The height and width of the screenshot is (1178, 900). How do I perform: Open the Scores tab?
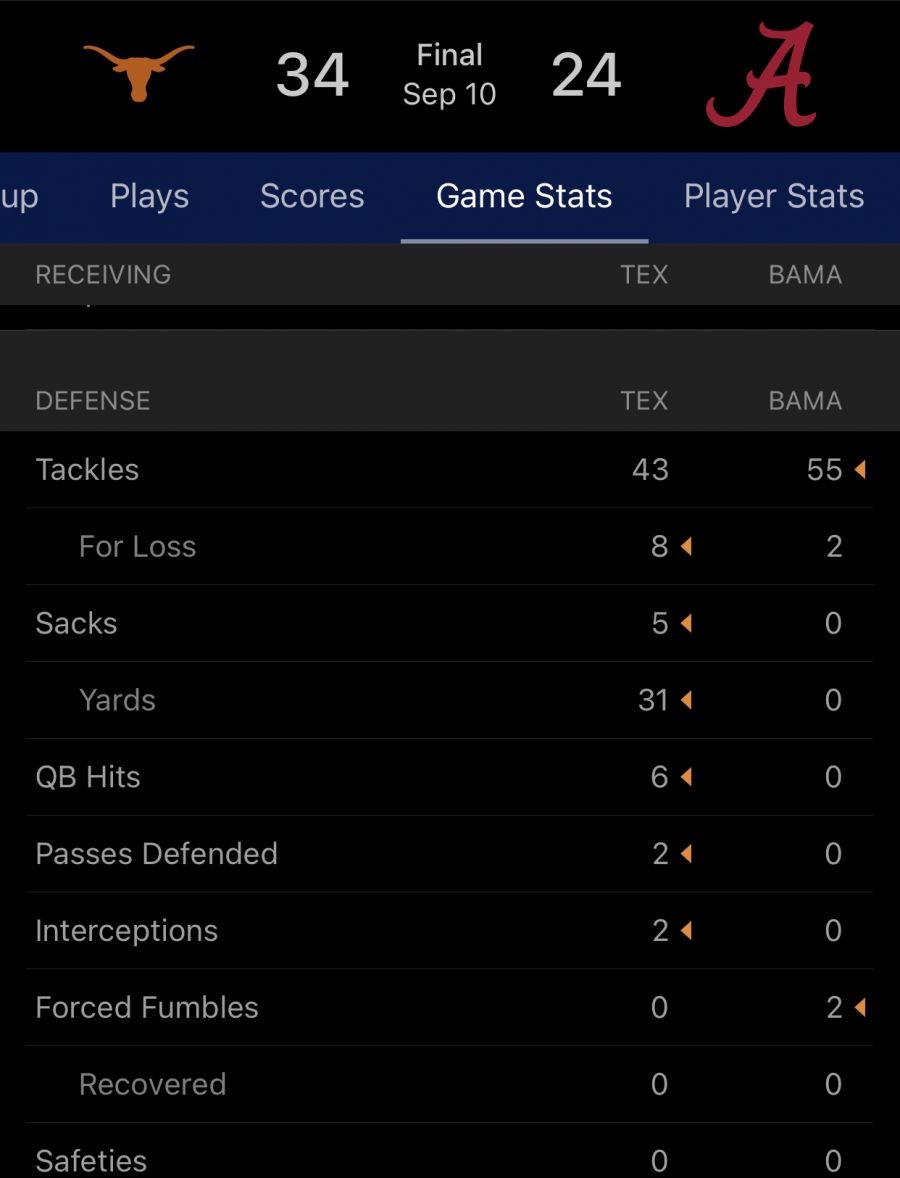pos(312,197)
